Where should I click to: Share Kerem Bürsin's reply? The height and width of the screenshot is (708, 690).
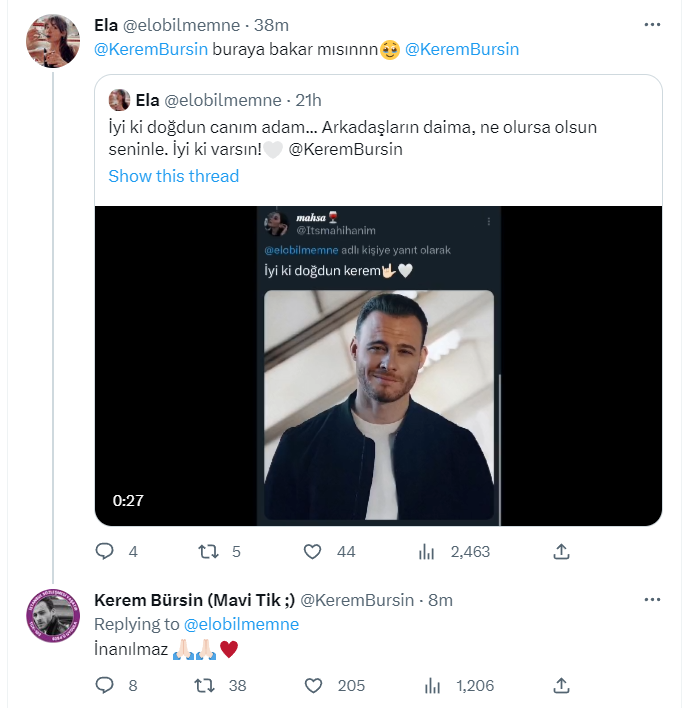pyautogui.click(x=562, y=685)
